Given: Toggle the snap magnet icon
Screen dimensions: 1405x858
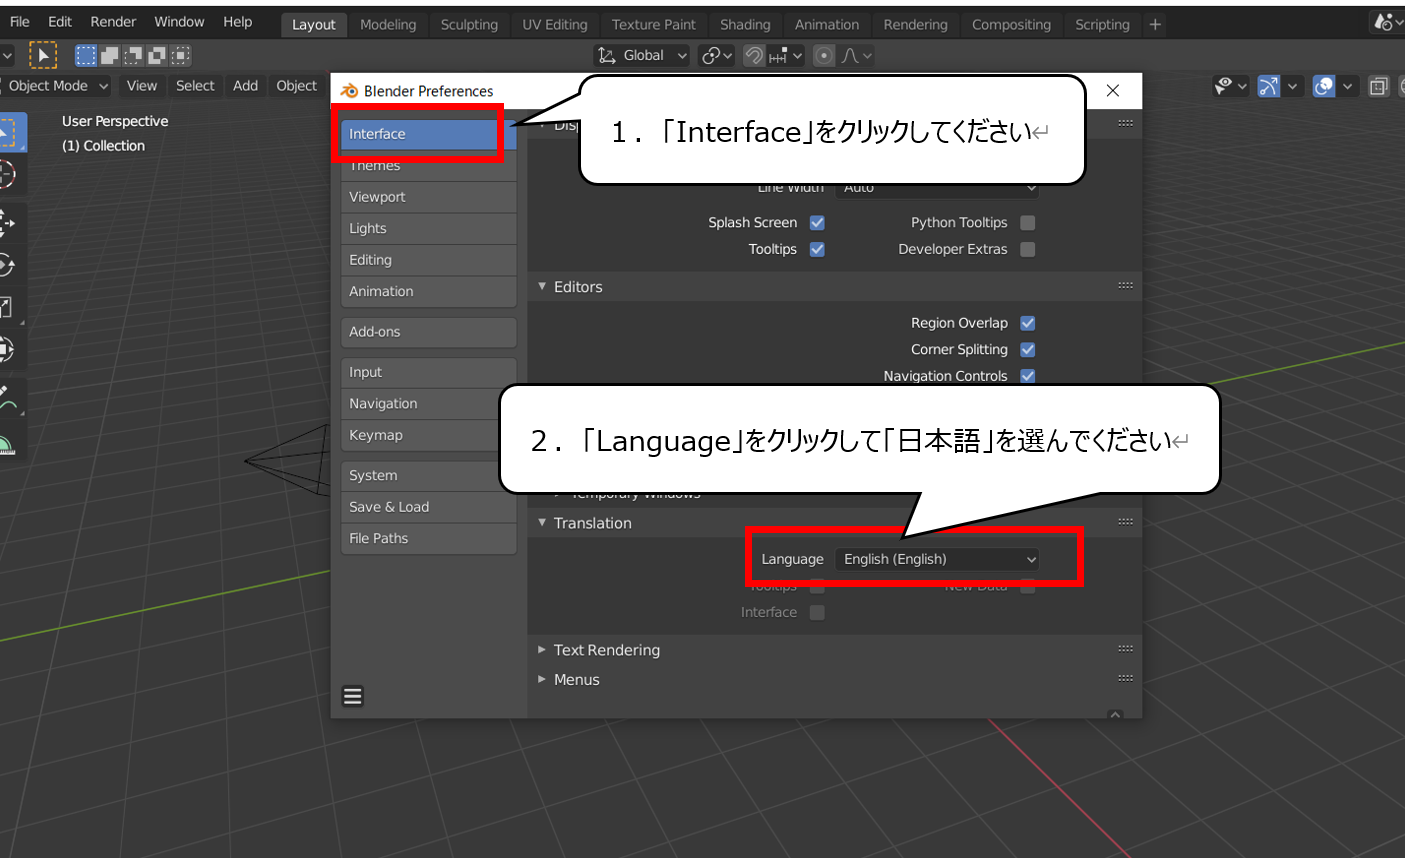Looking at the screenshot, I should pos(755,56).
